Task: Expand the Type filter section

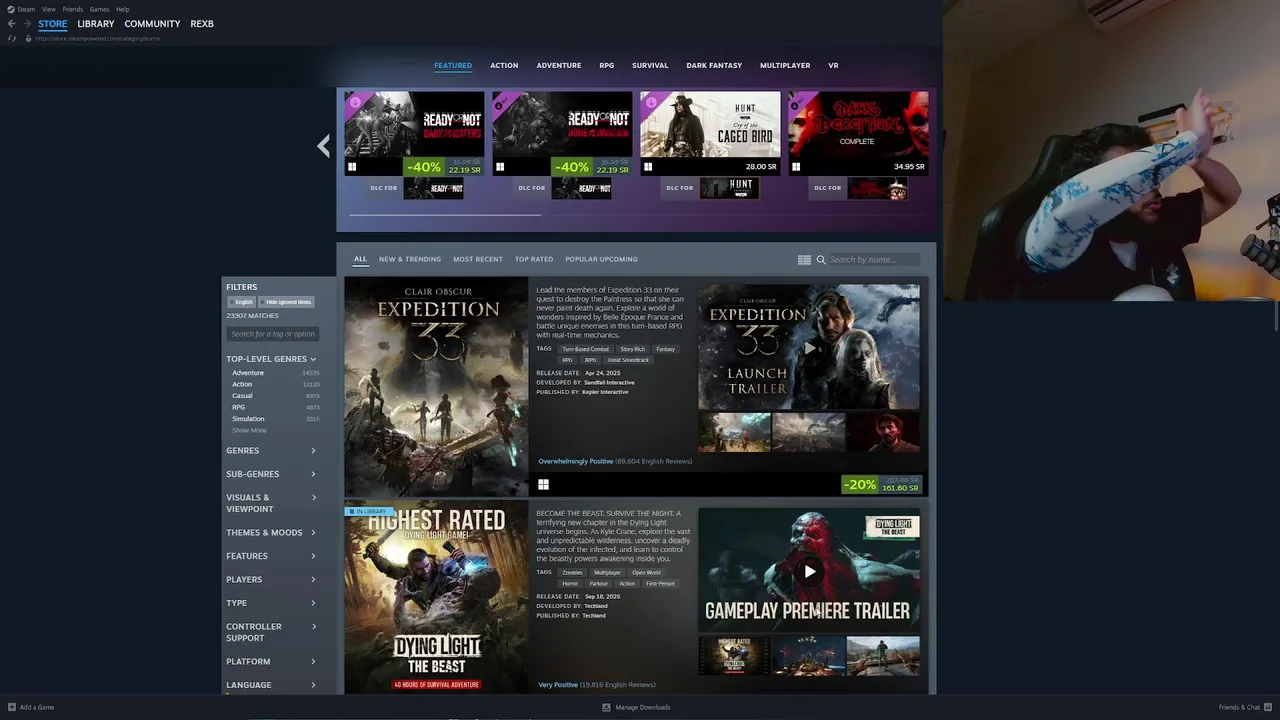Action: coord(271,603)
